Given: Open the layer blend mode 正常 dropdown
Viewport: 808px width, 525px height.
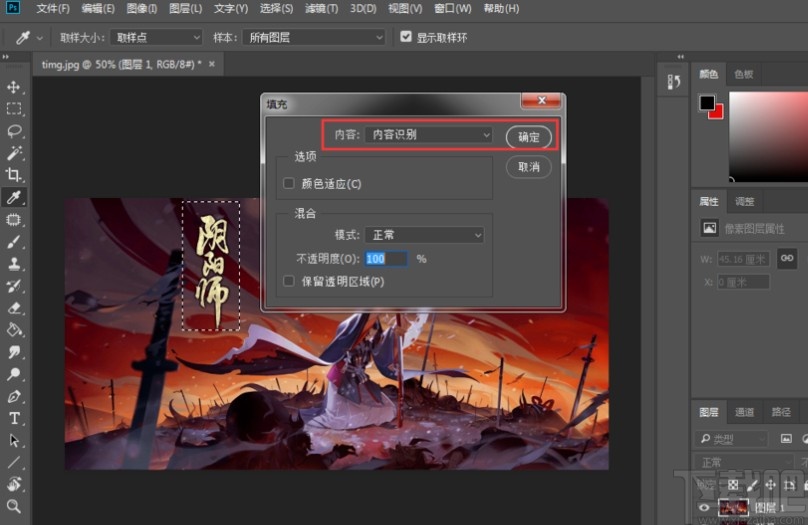Looking at the screenshot, I should click(x=745, y=462).
